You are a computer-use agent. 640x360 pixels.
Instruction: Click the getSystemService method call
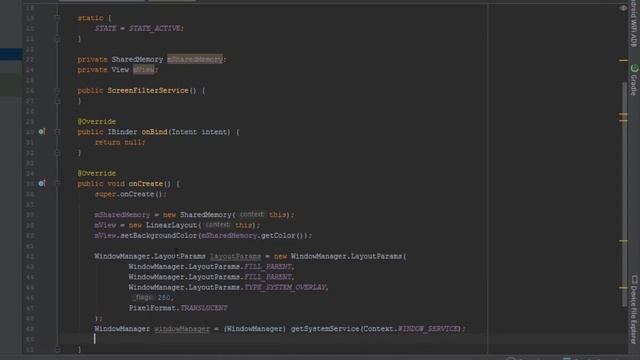point(325,329)
